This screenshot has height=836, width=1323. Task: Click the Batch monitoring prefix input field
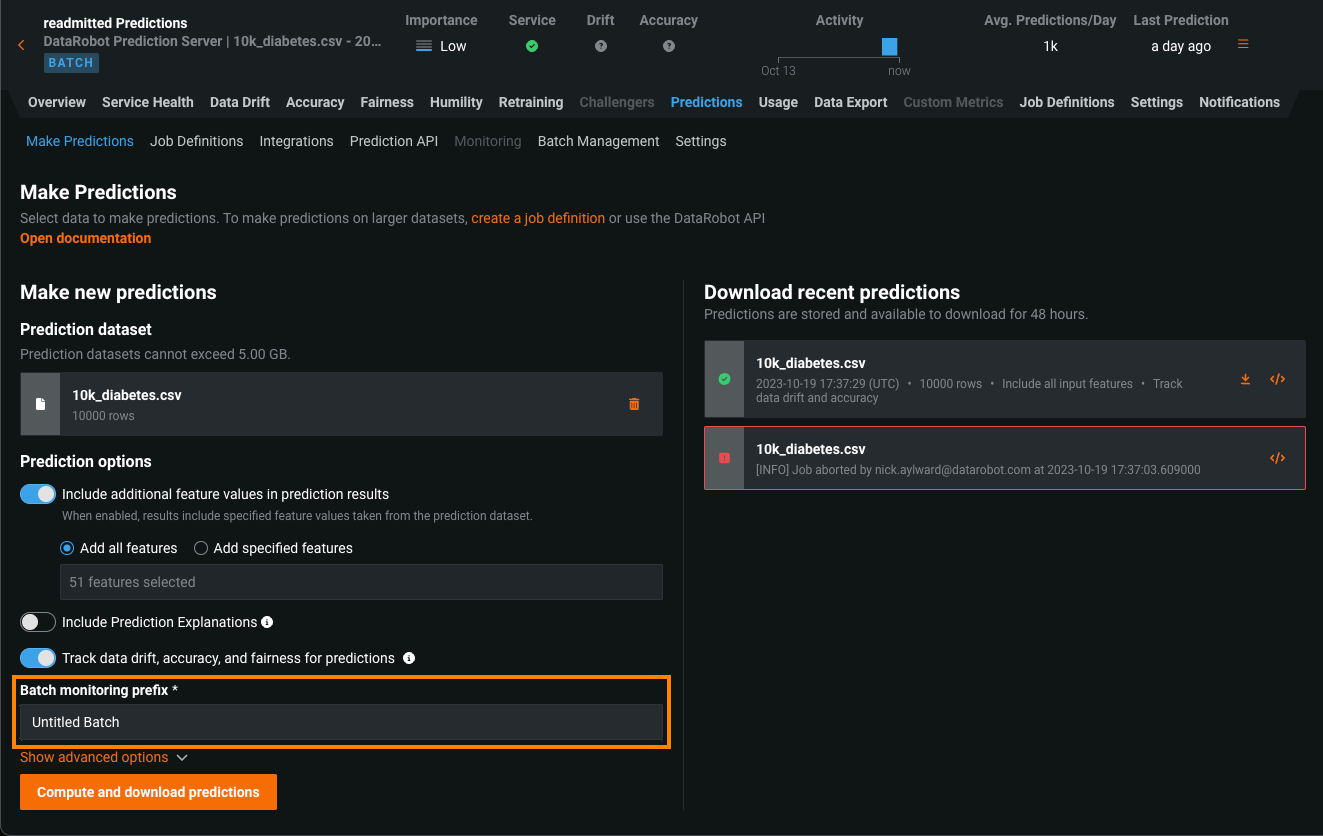341,722
